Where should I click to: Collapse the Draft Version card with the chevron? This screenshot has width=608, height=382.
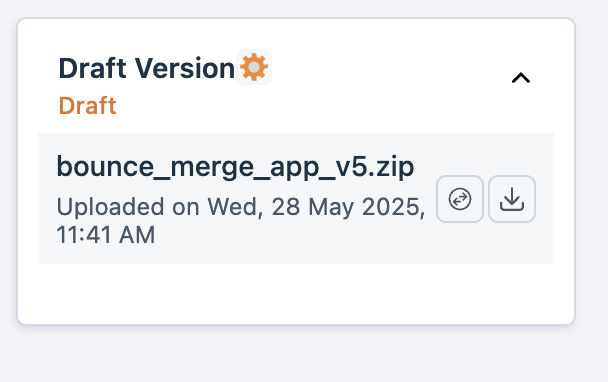coord(521,78)
